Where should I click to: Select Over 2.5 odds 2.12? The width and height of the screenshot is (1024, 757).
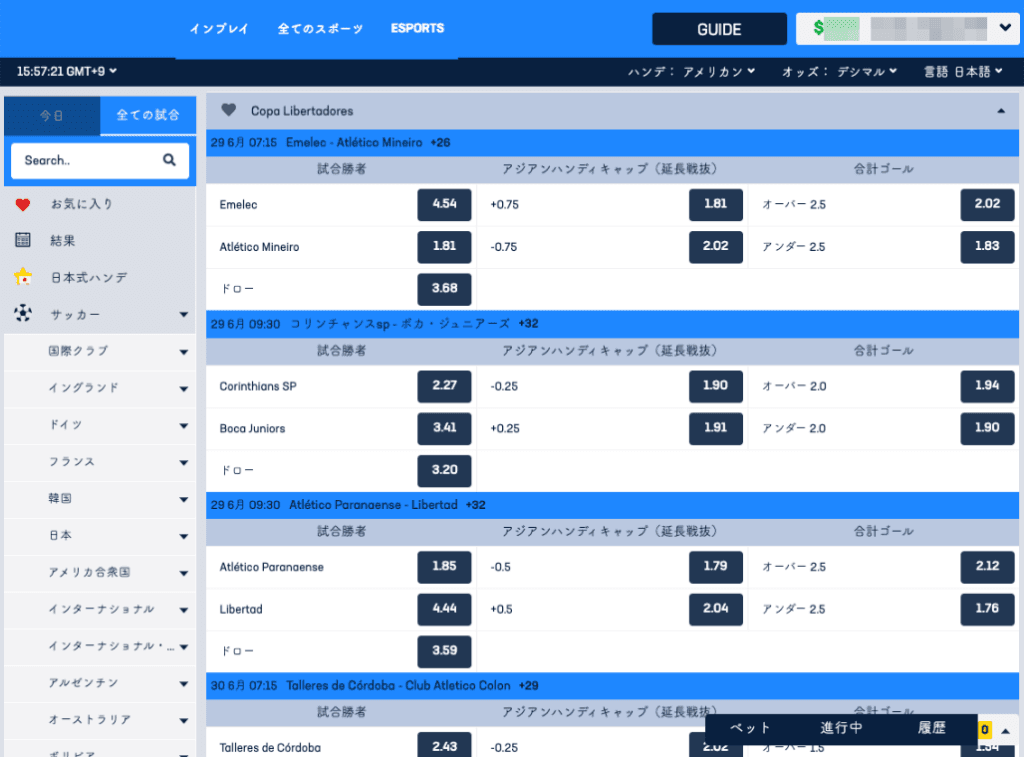(987, 567)
